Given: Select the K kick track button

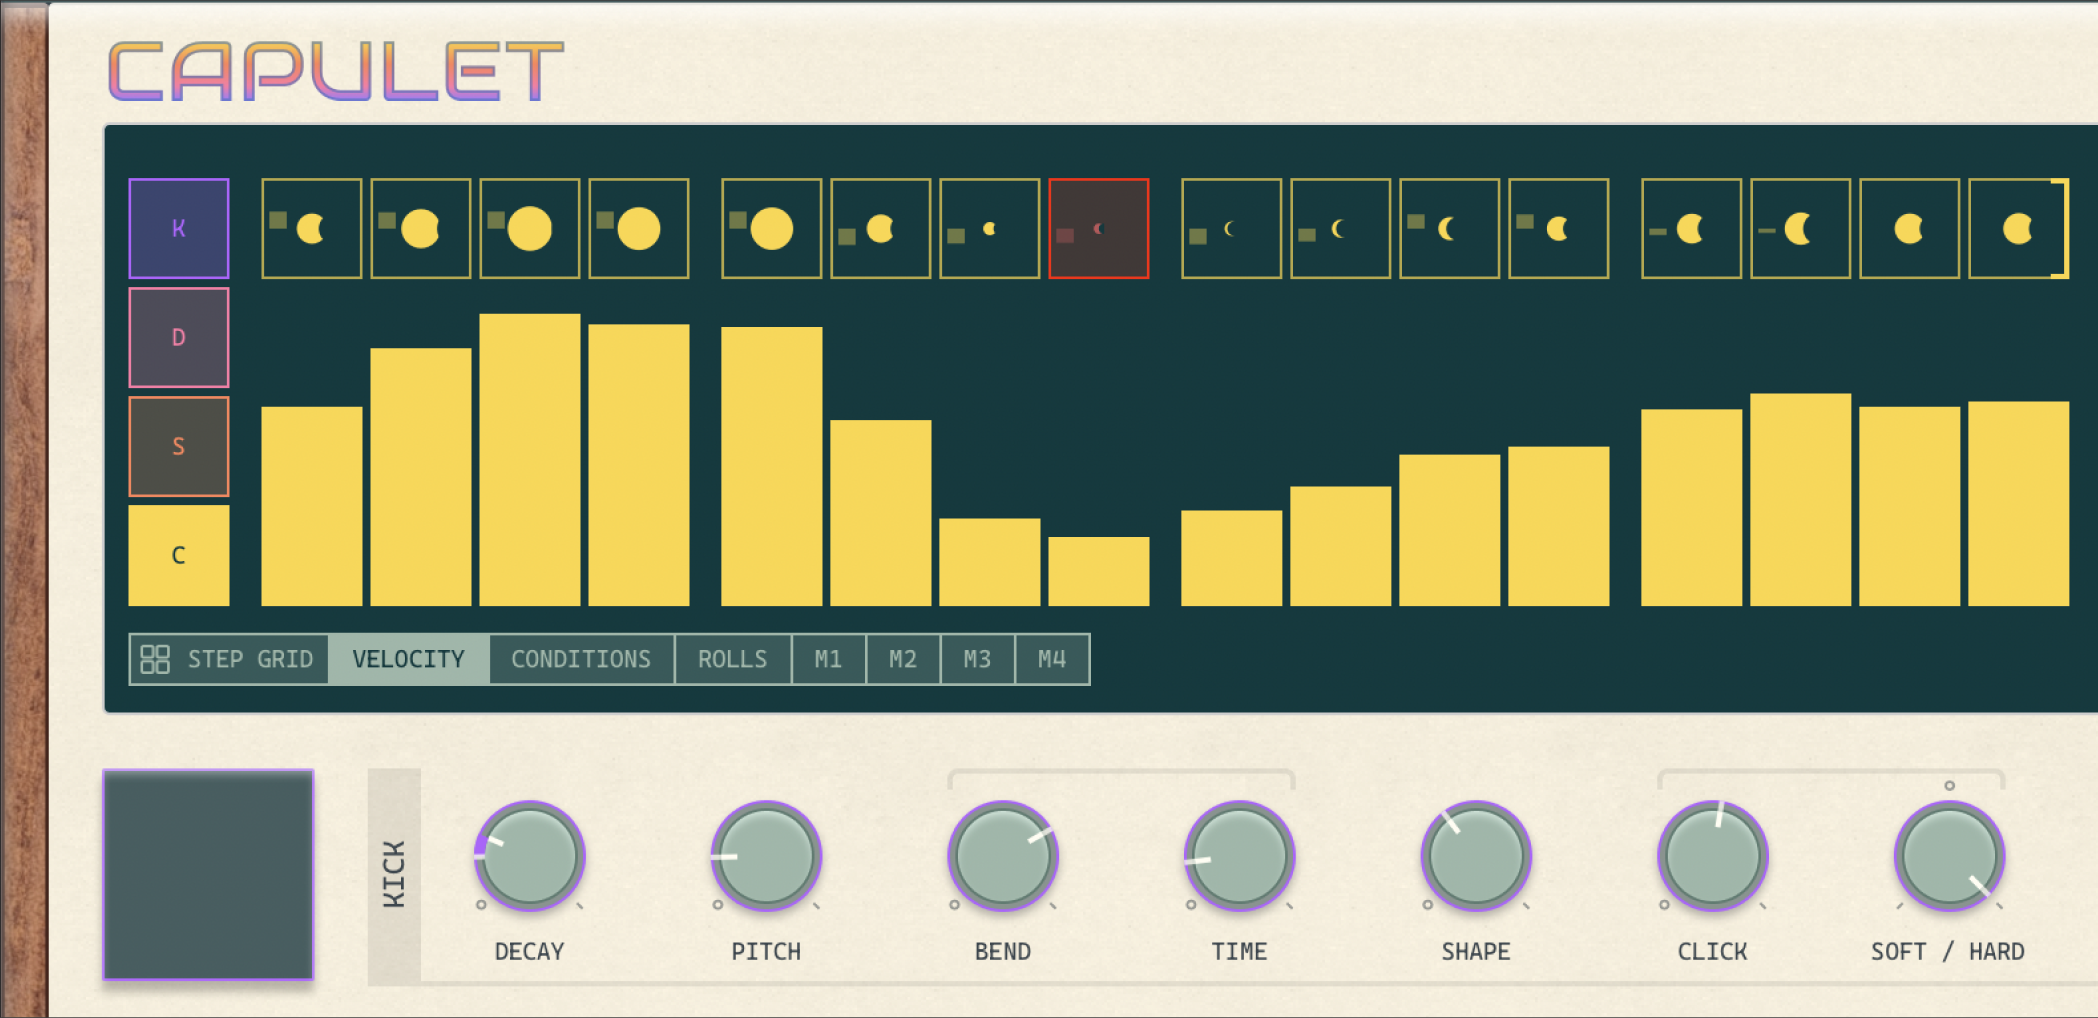Looking at the screenshot, I should click(x=179, y=228).
